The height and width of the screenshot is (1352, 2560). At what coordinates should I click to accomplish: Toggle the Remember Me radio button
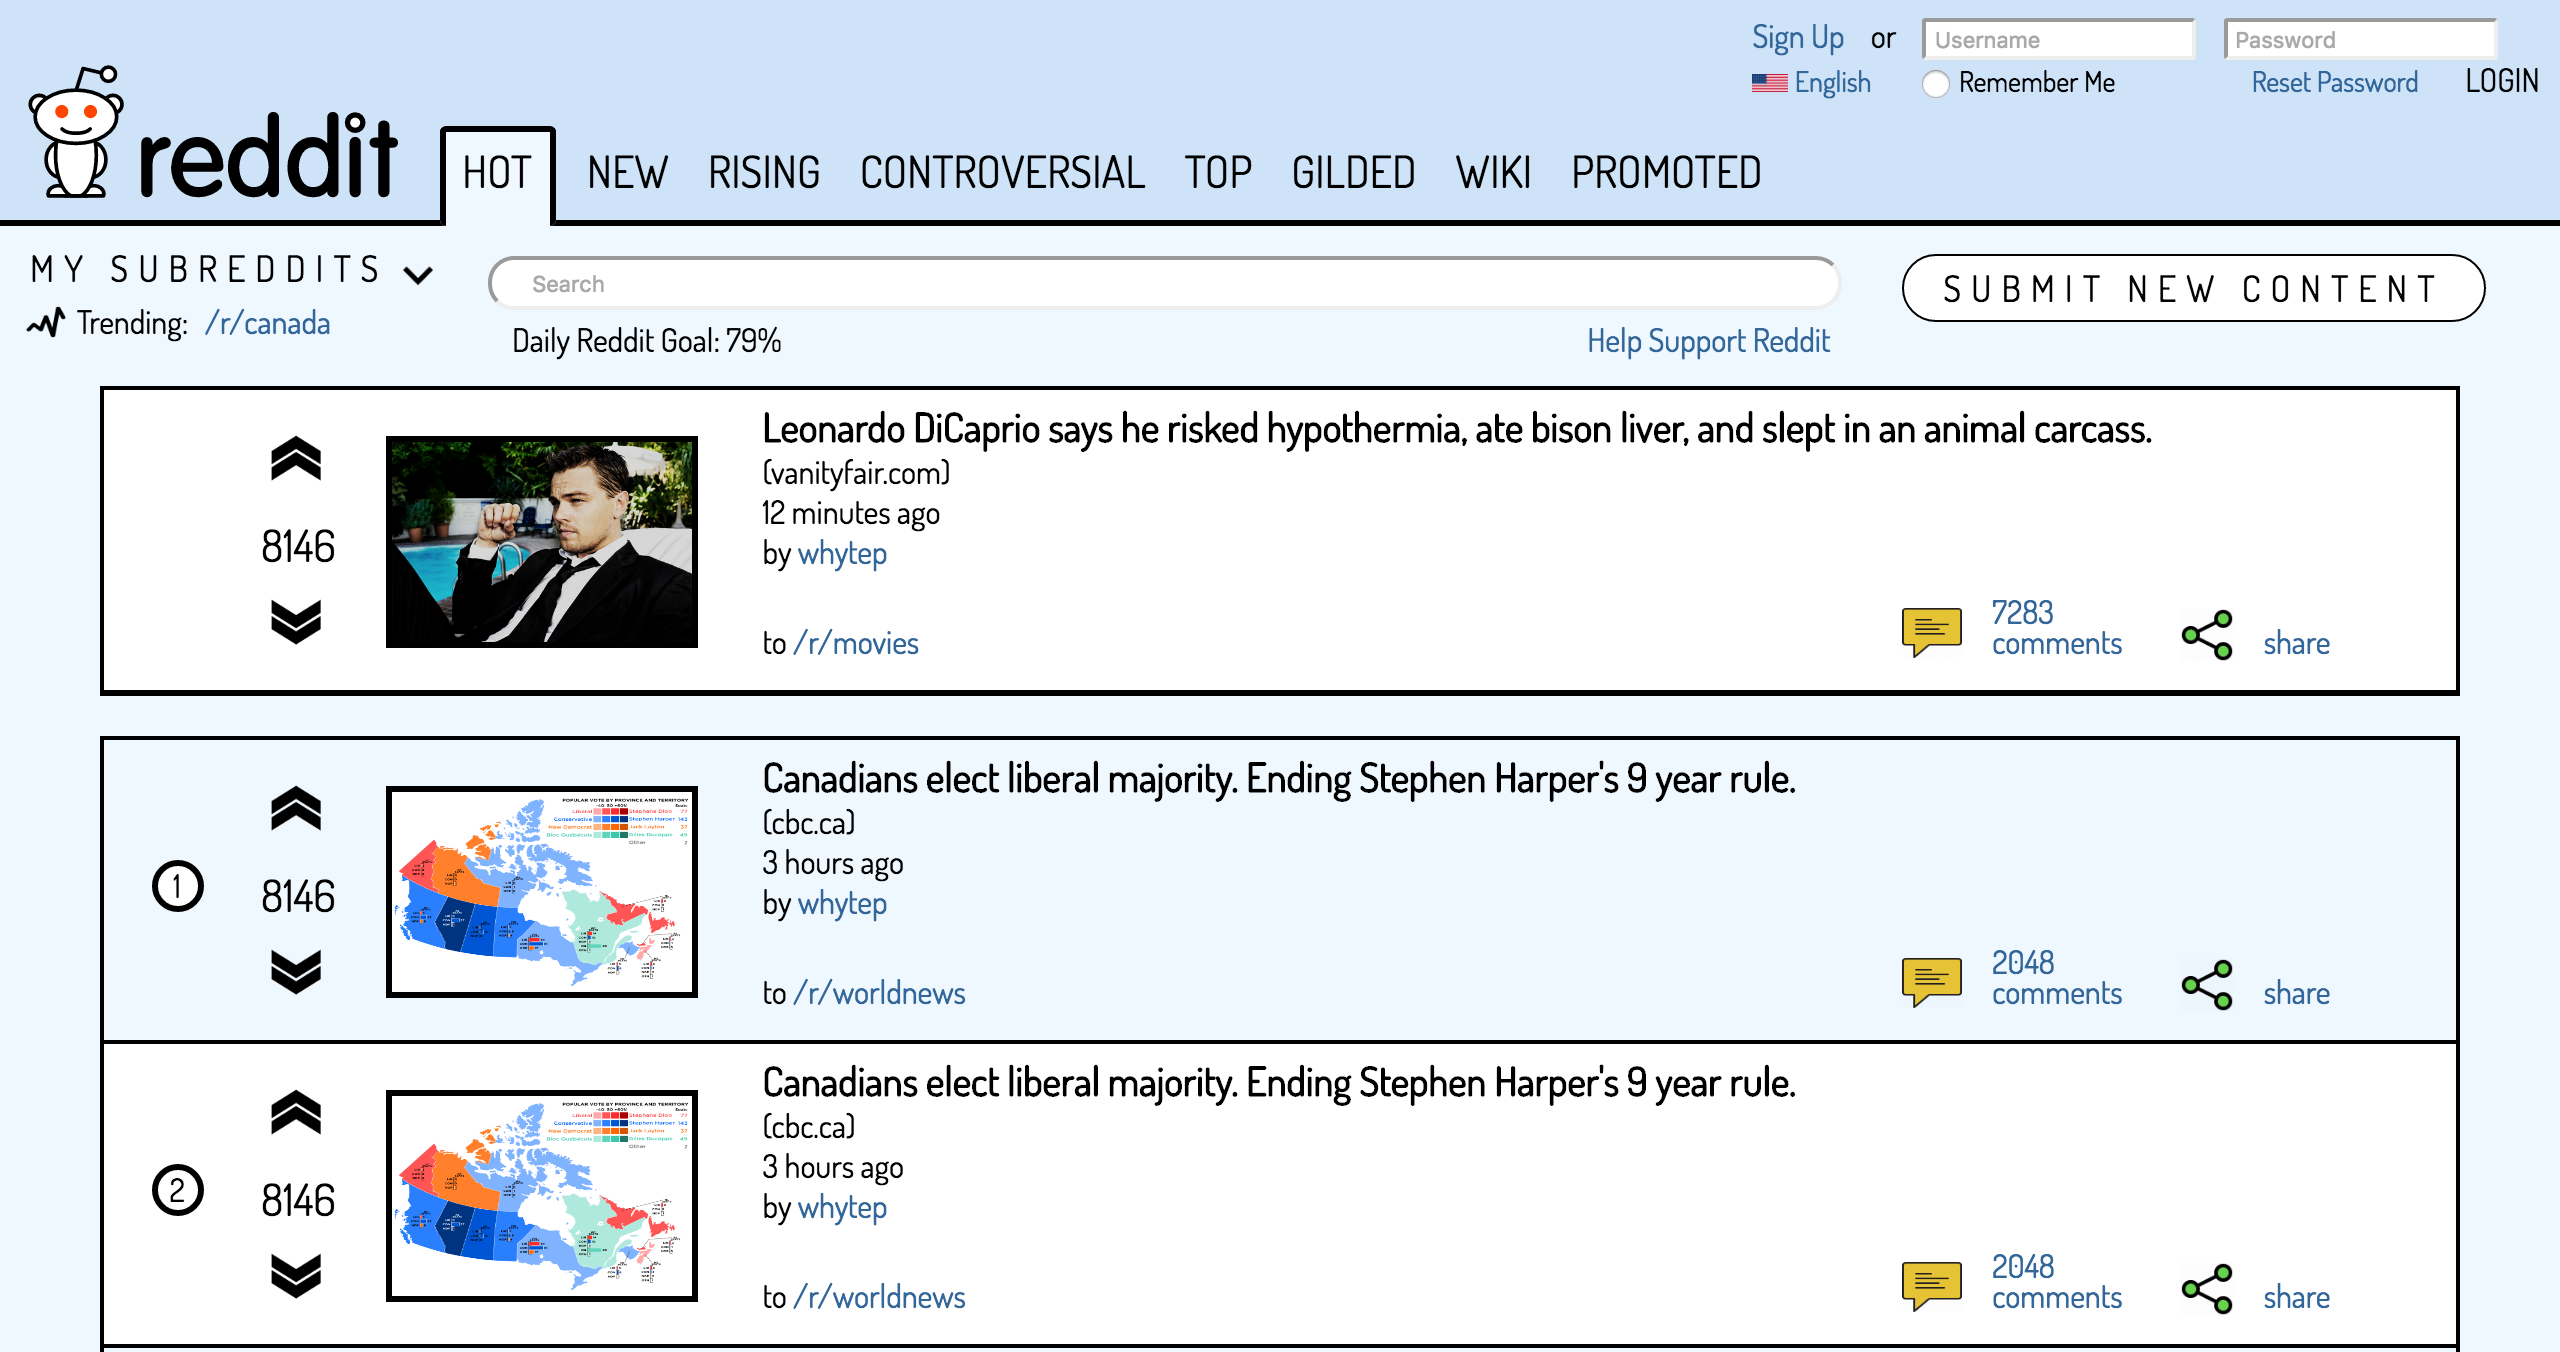pos(1936,84)
